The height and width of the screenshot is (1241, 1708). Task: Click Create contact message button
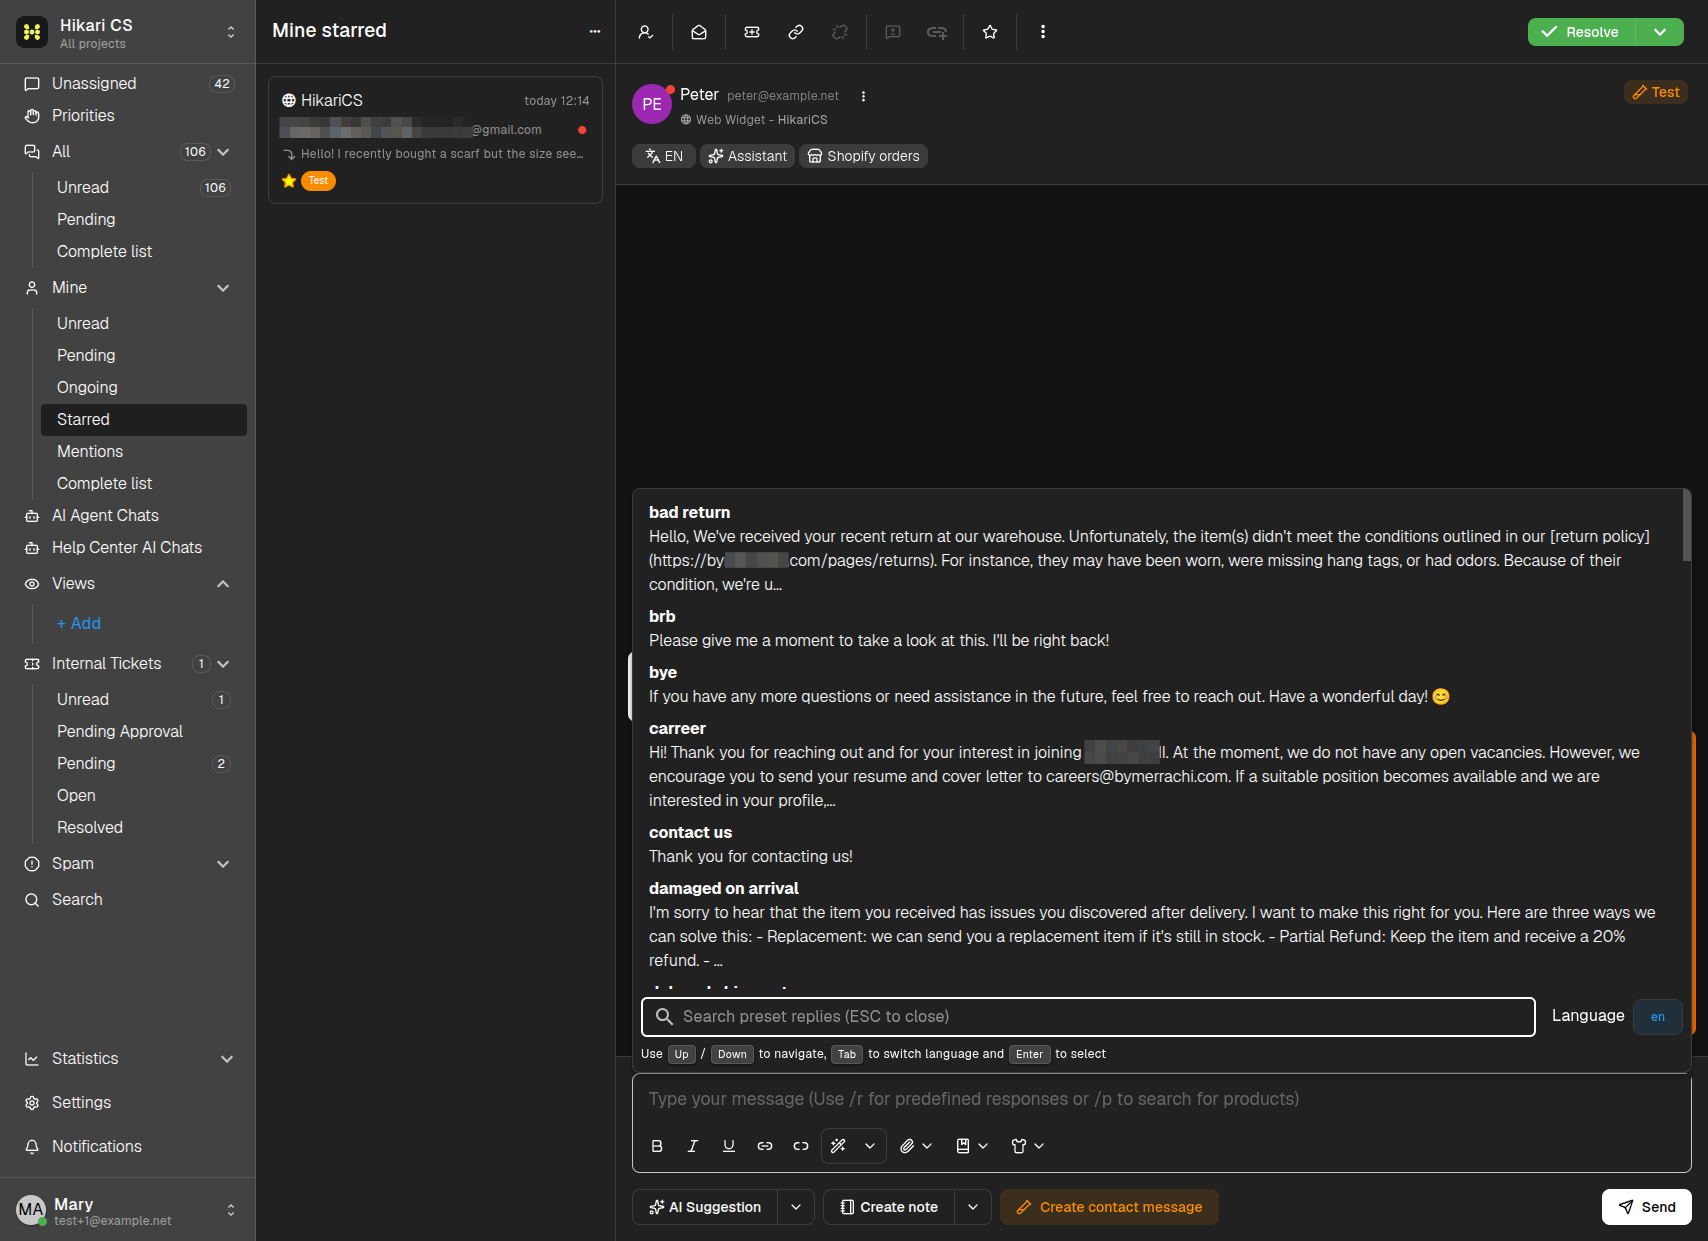pyautogui.click(x=1109, y=1207)
